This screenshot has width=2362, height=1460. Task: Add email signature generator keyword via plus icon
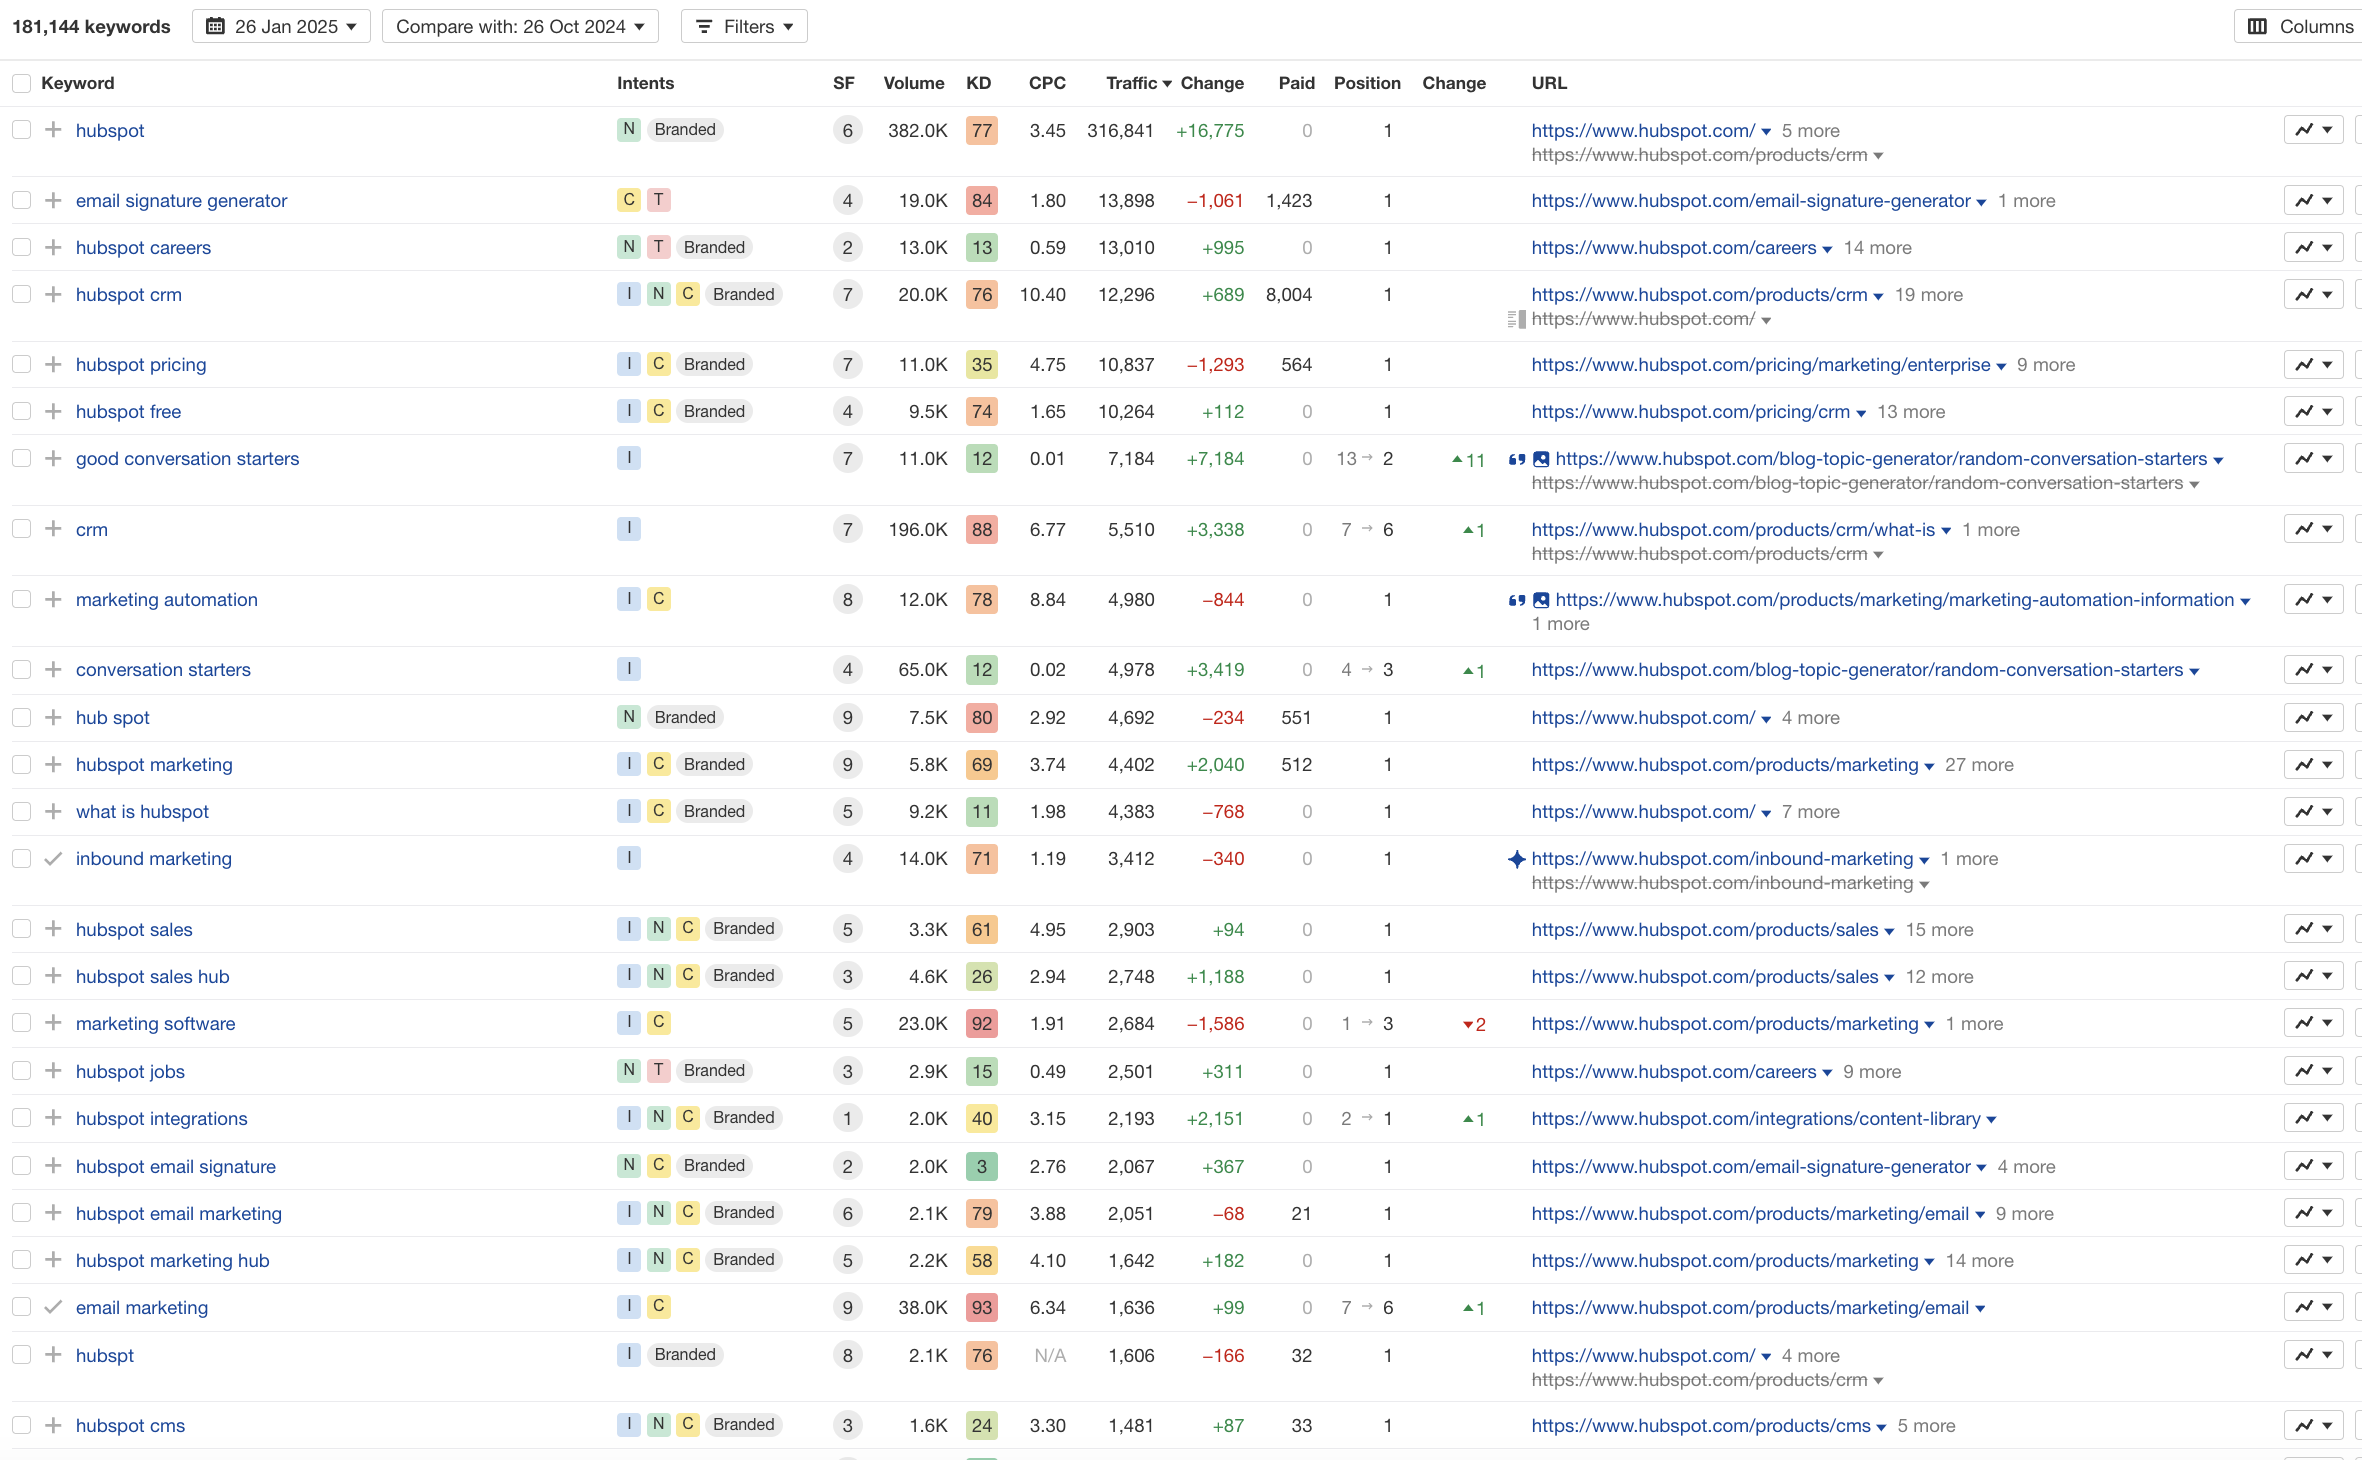pyautogui.click(x=54, y=200)
